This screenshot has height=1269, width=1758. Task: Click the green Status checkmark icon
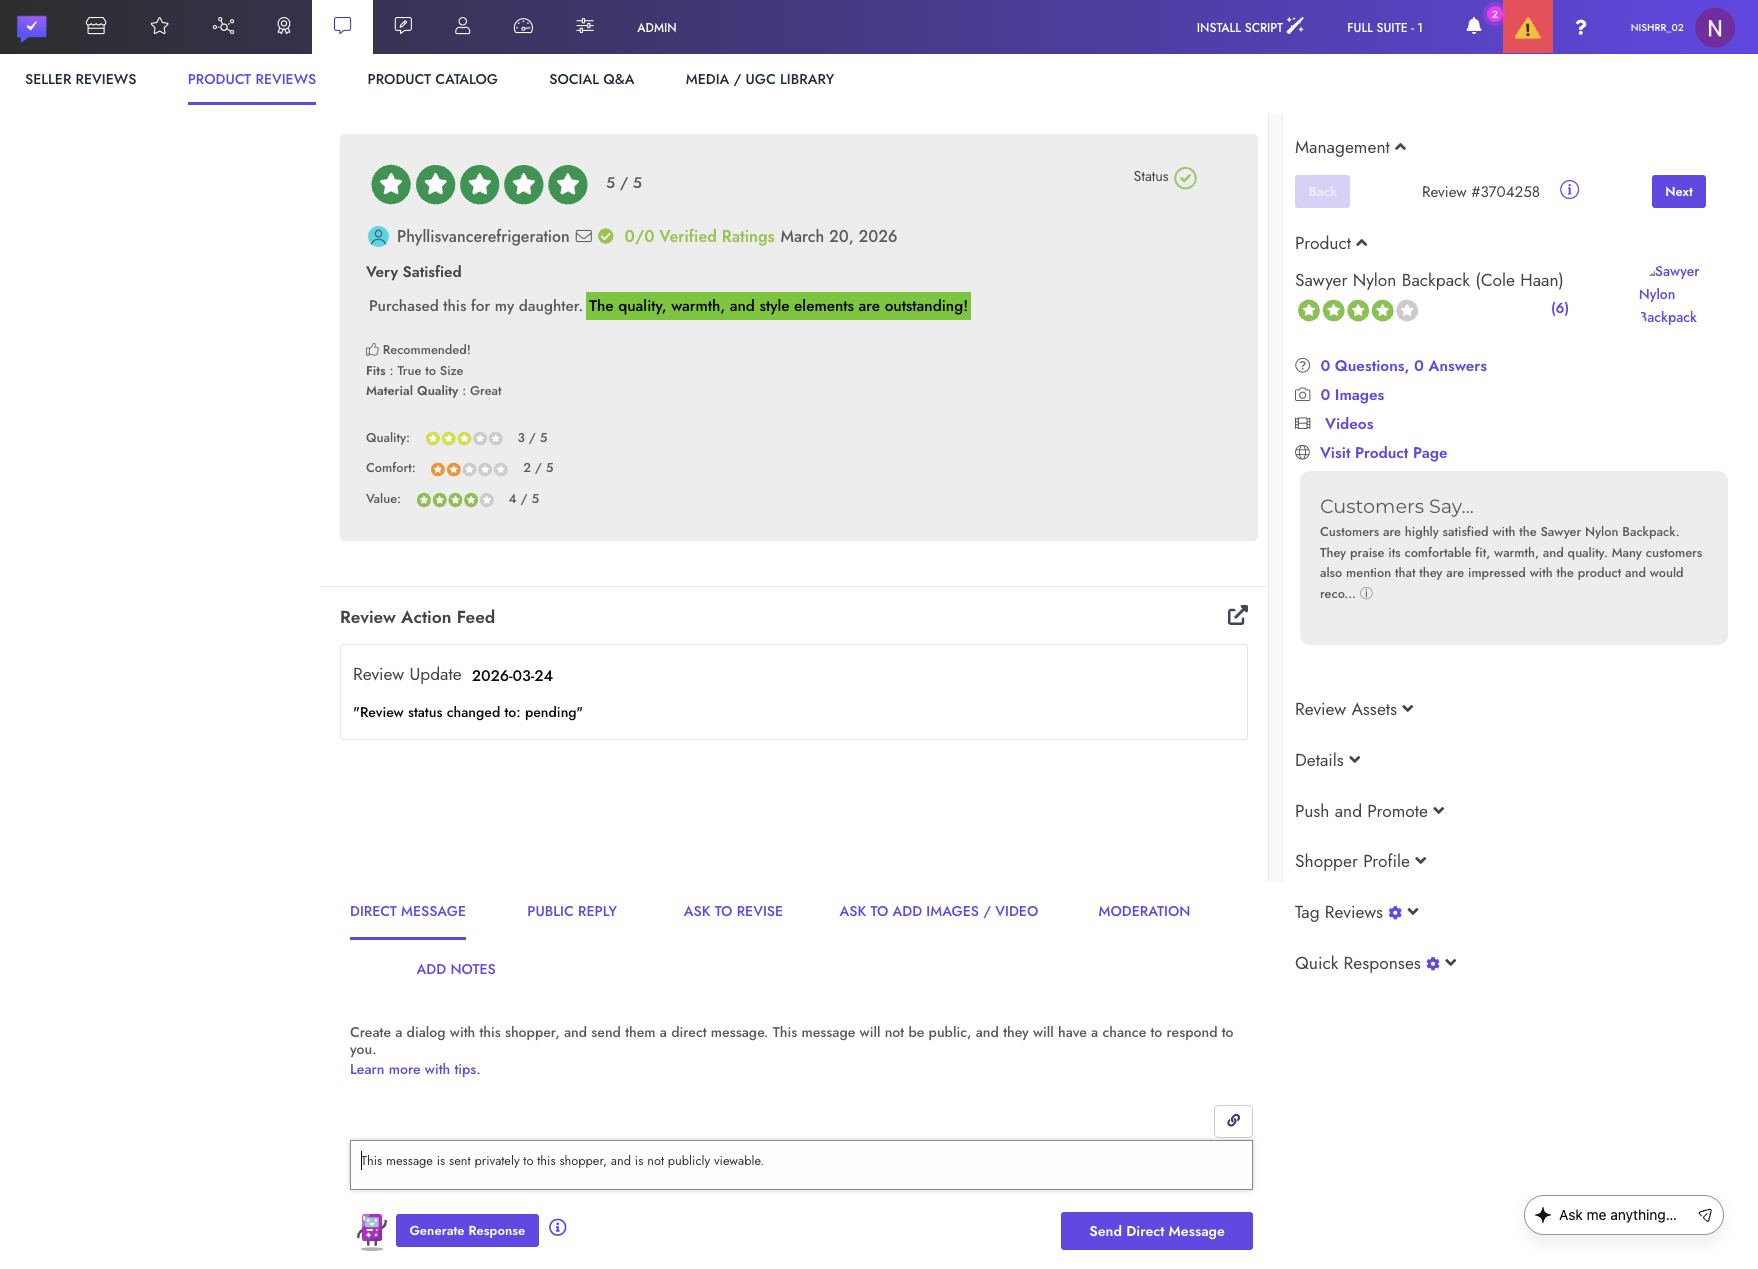[x=1185, y=178]
